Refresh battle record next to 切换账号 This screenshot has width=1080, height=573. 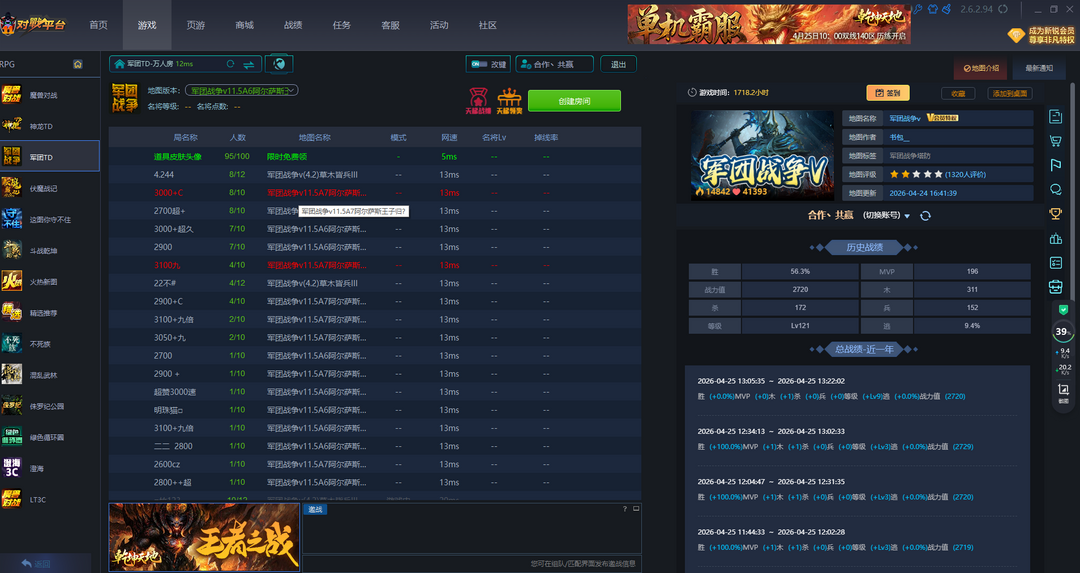click(x=925, y=216)
